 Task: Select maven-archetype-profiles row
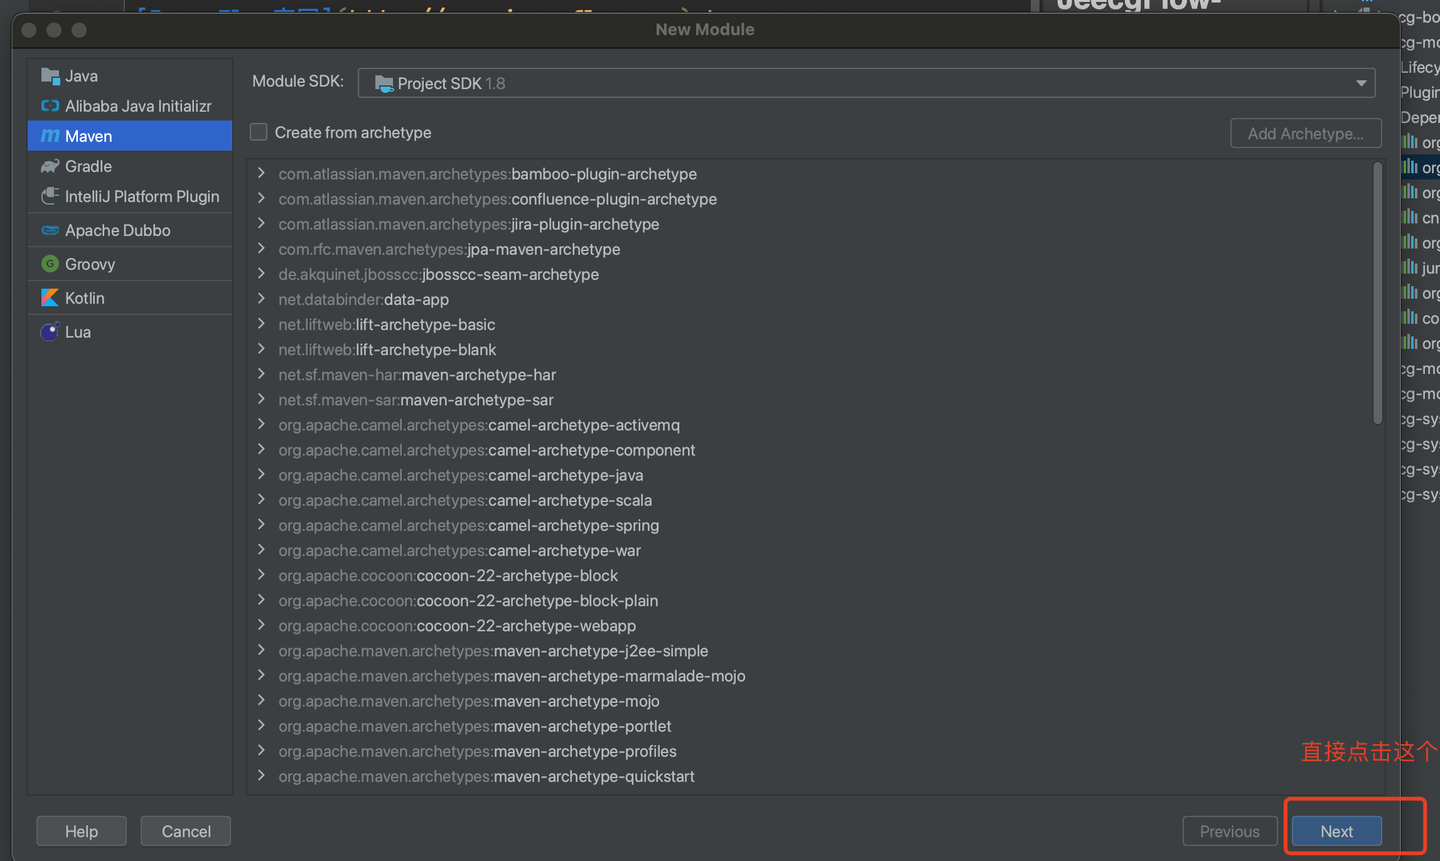(x=810, y=751)
